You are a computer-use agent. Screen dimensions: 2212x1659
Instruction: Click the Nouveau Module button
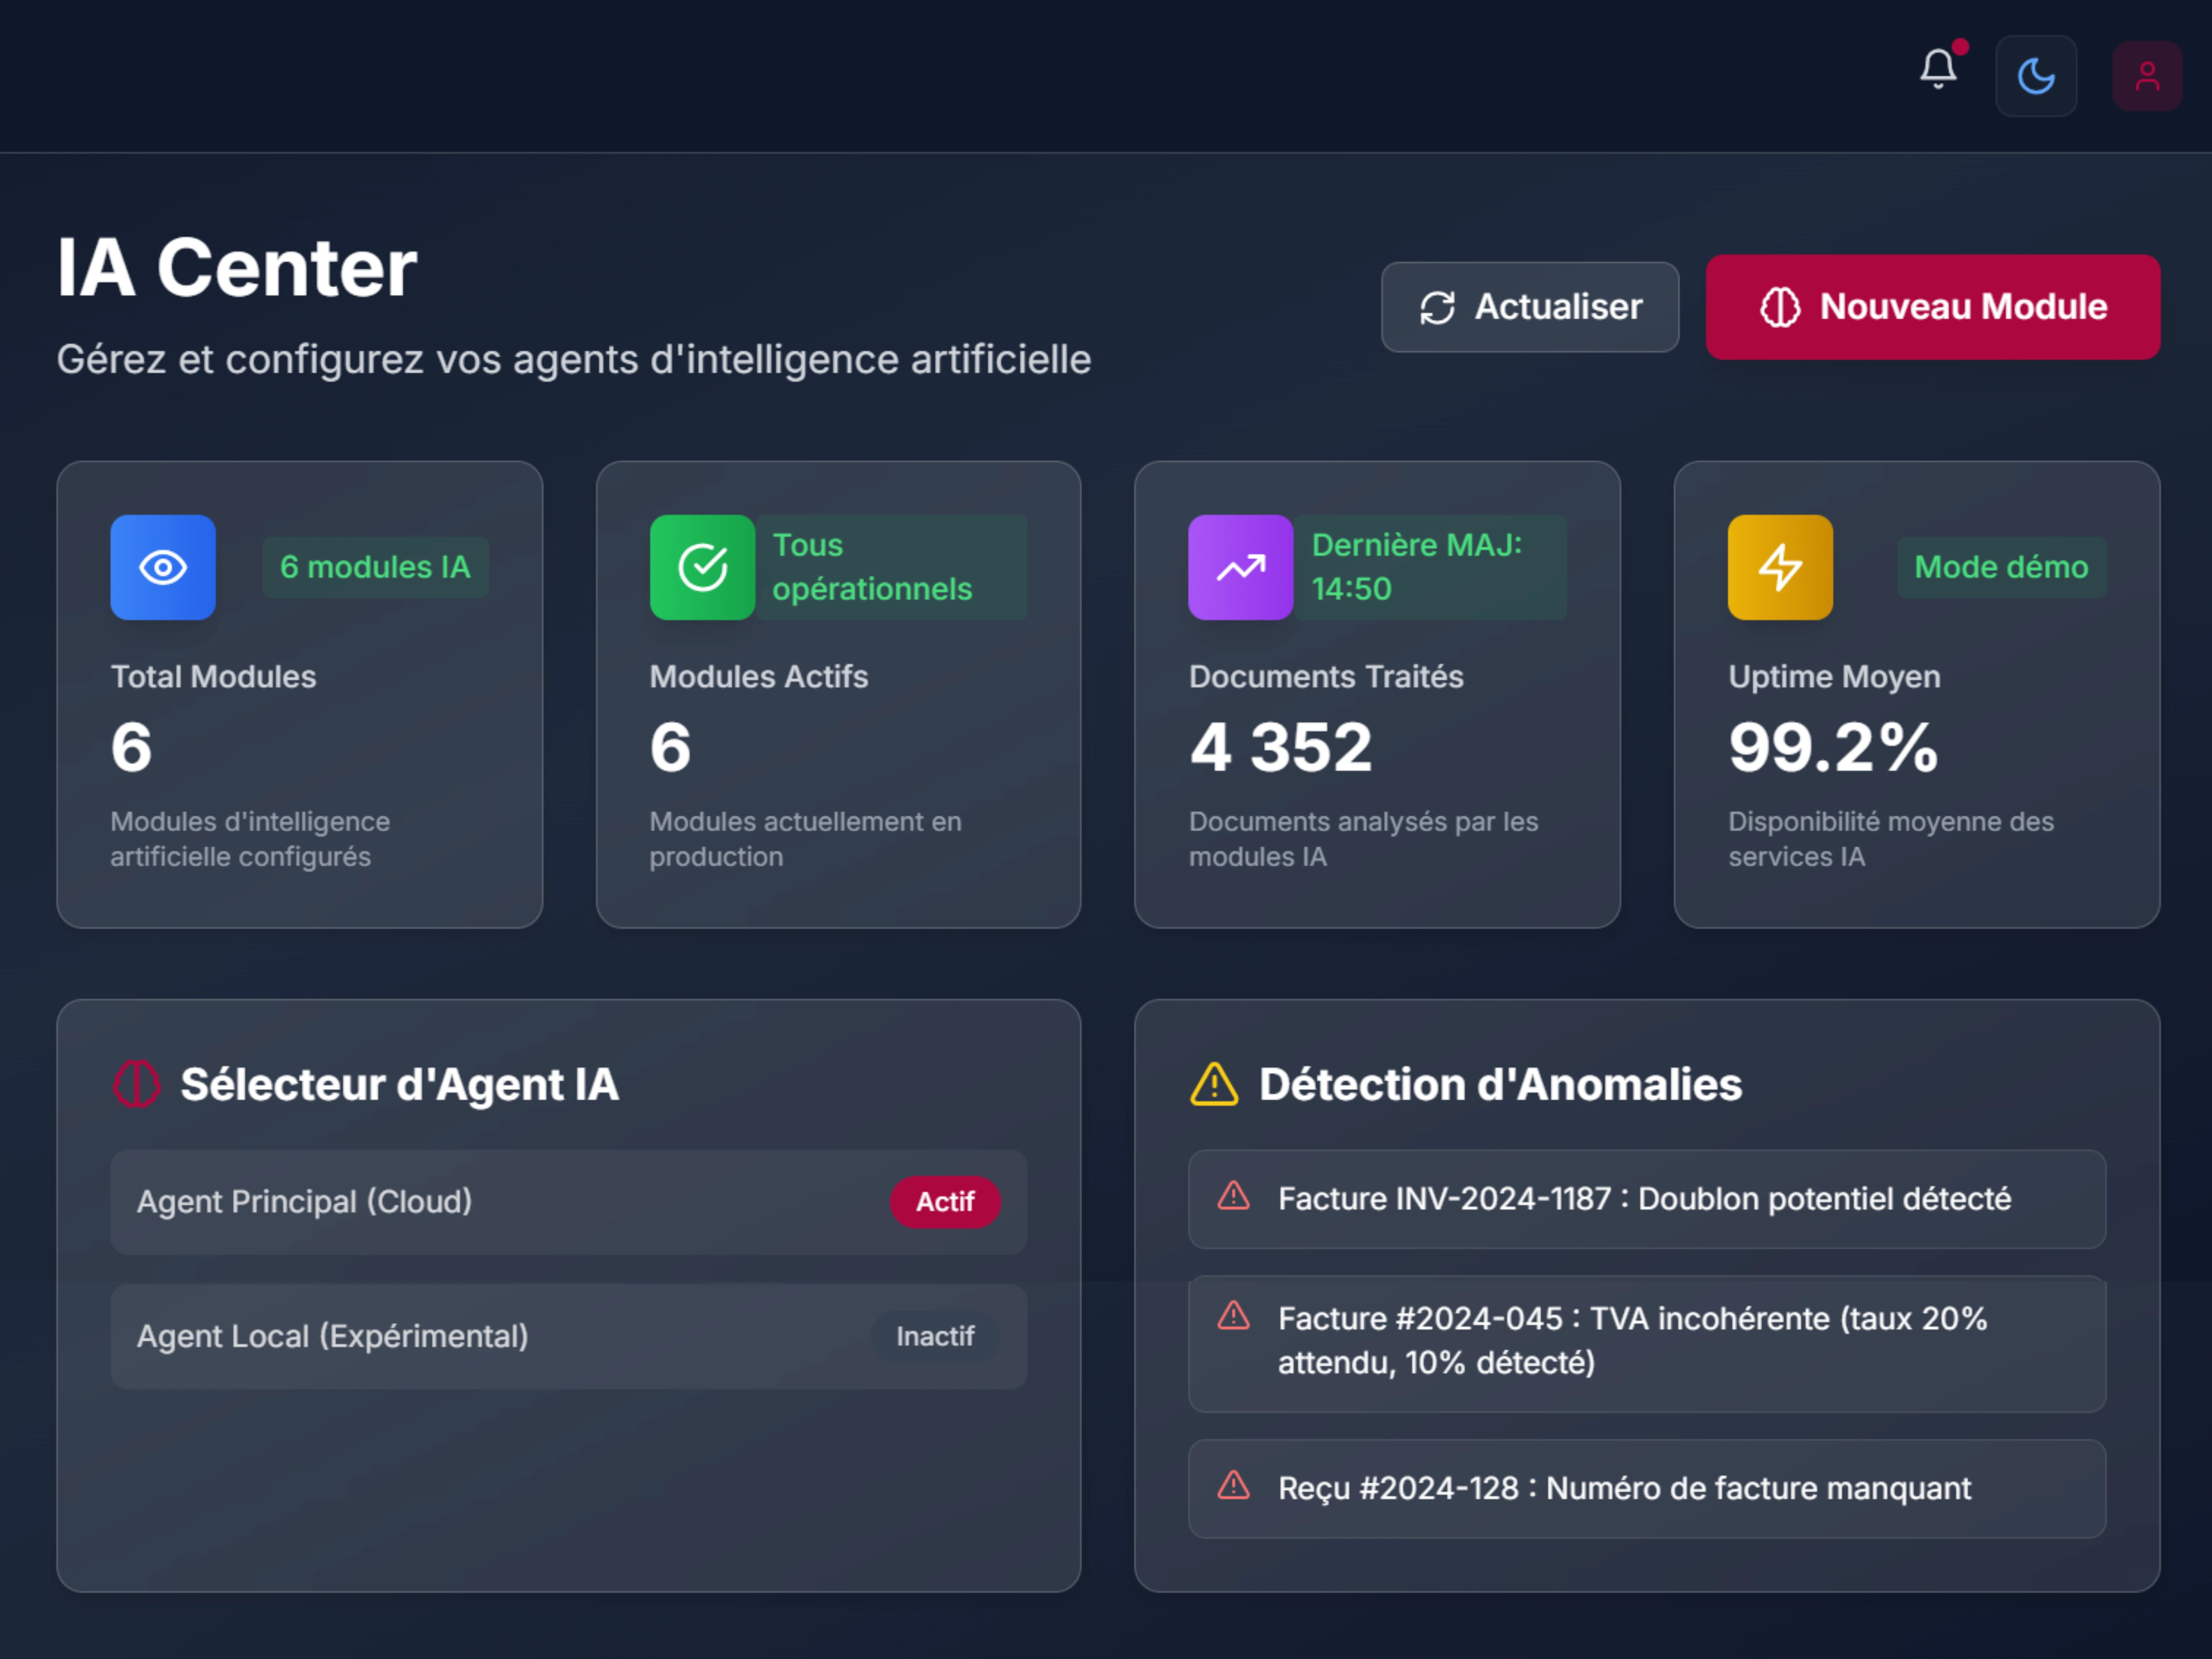(x=1932, y=307)
